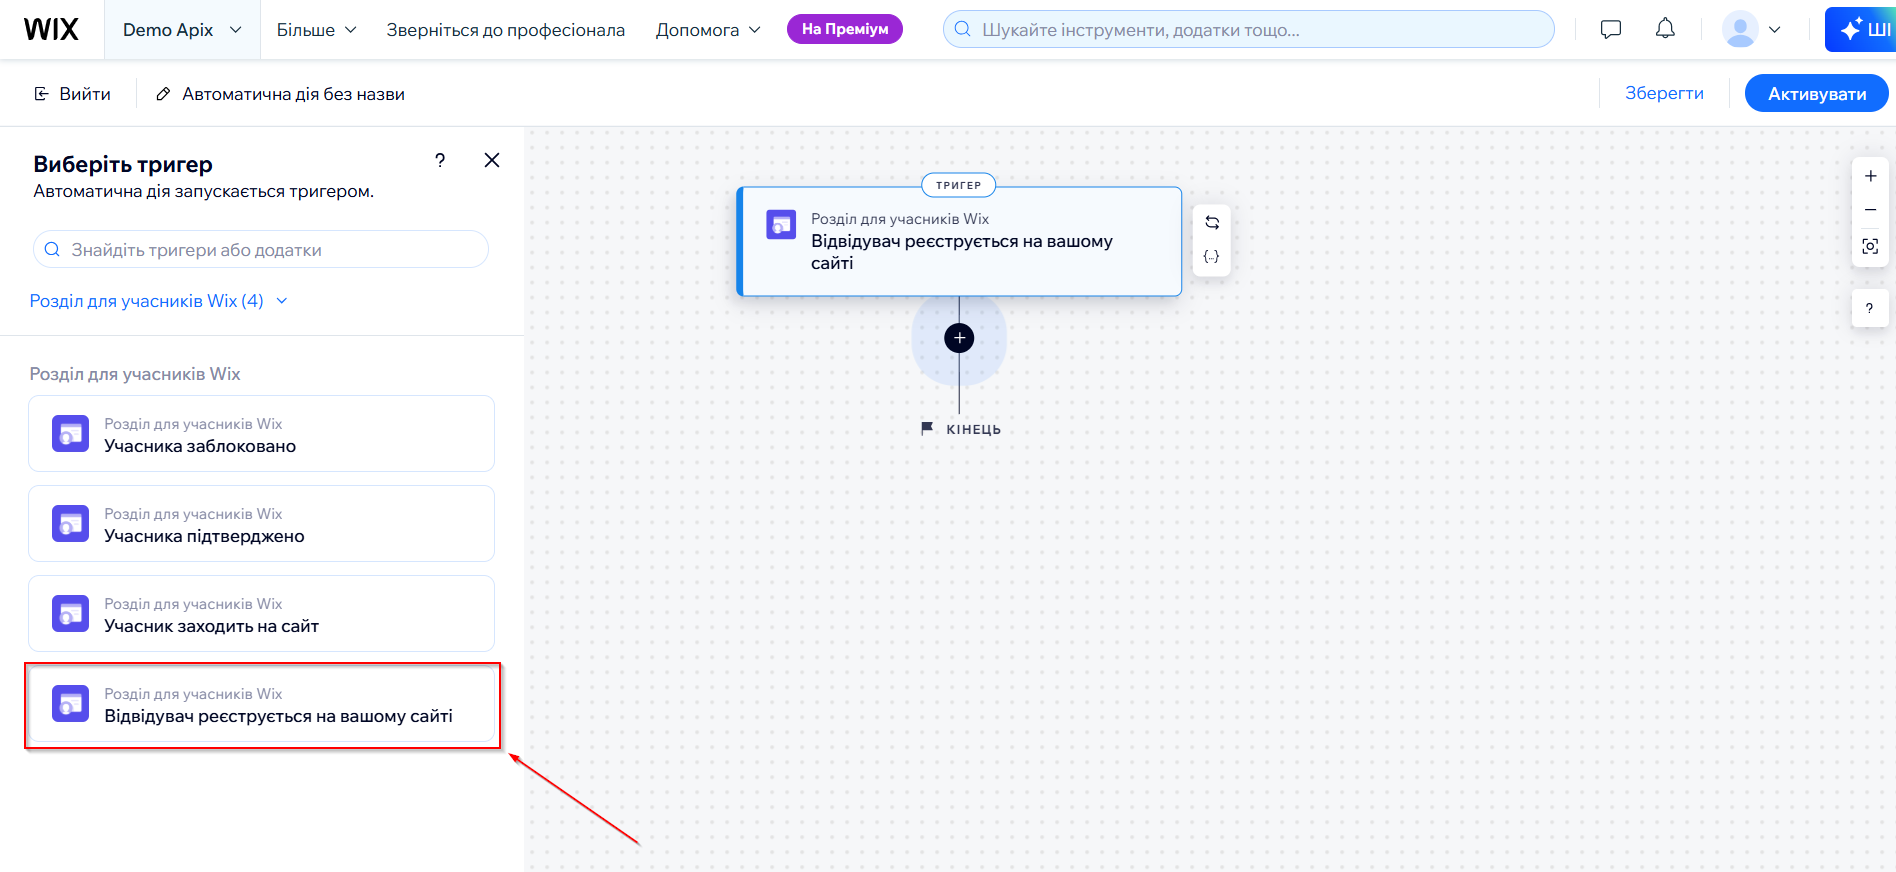
Task: Fit canvas to screen icon
Action: (x=1870, y=246)
